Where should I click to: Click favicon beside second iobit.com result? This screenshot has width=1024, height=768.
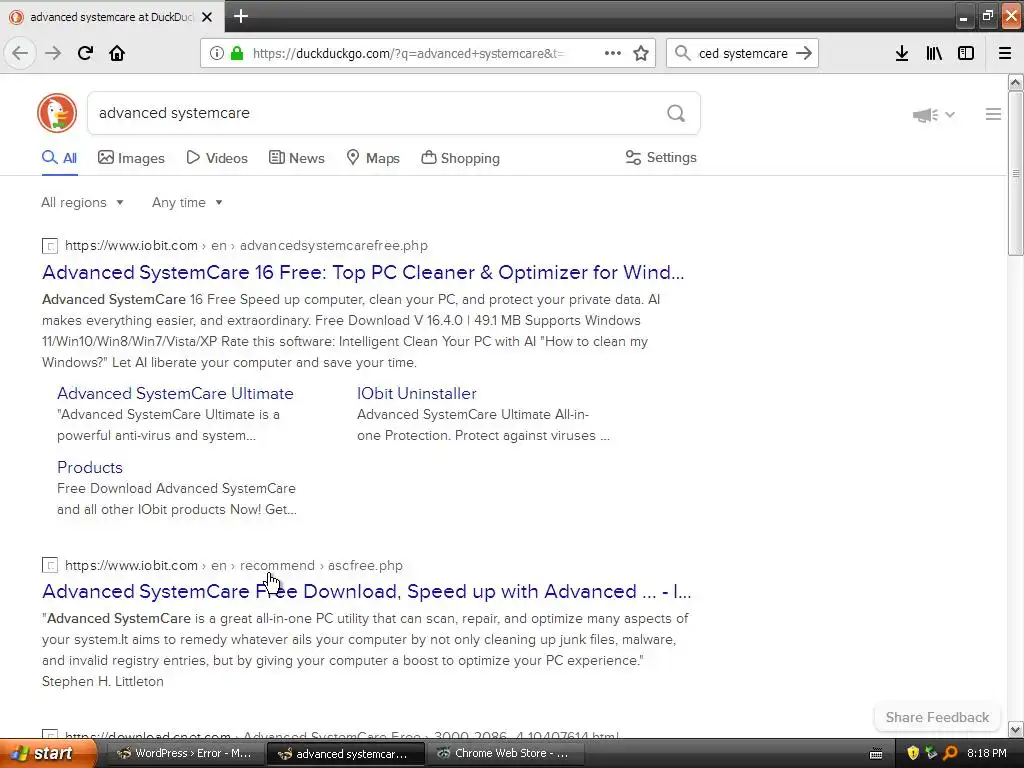coord(50,566)
